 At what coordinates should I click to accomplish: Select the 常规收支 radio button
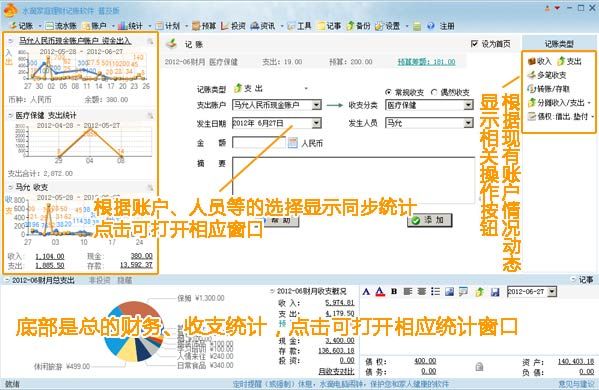389,92
